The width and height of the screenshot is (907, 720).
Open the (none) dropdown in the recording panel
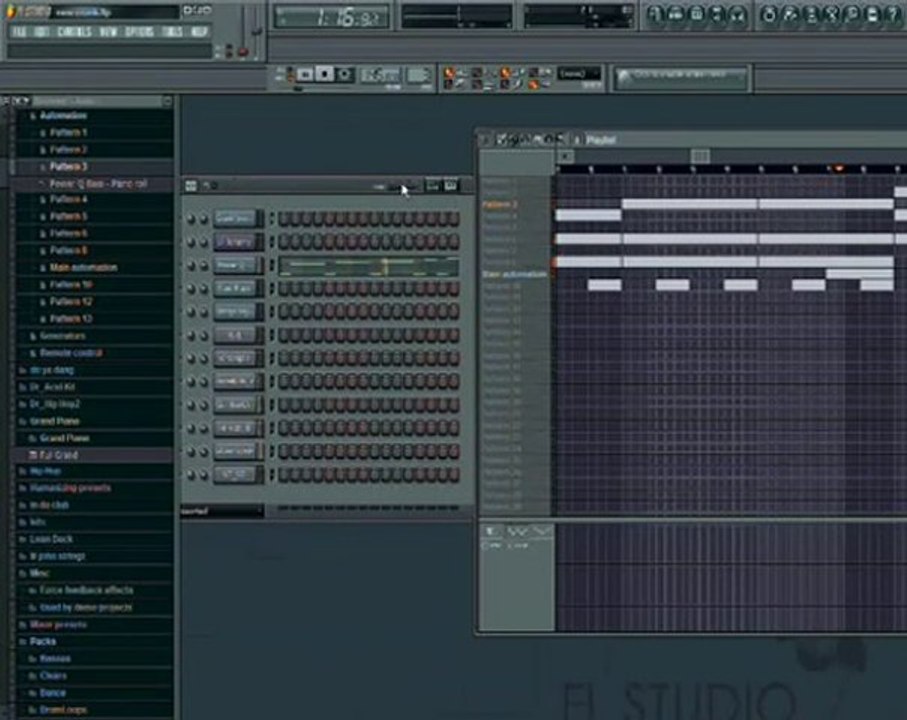(579, 73)
